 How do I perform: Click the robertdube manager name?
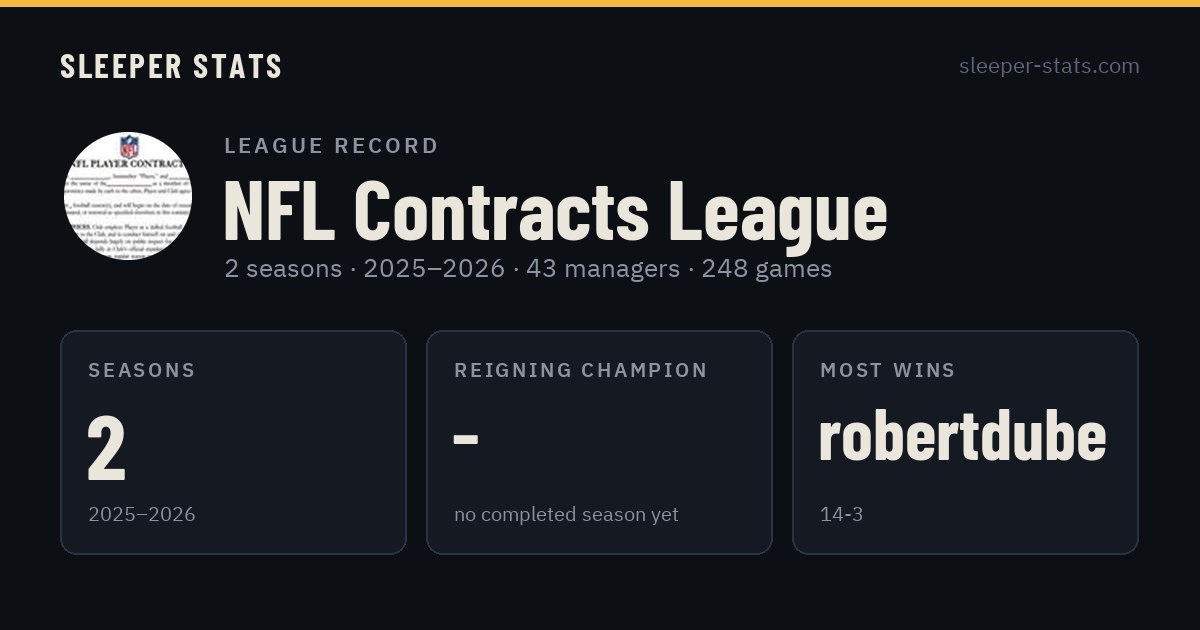pos(962,438)
